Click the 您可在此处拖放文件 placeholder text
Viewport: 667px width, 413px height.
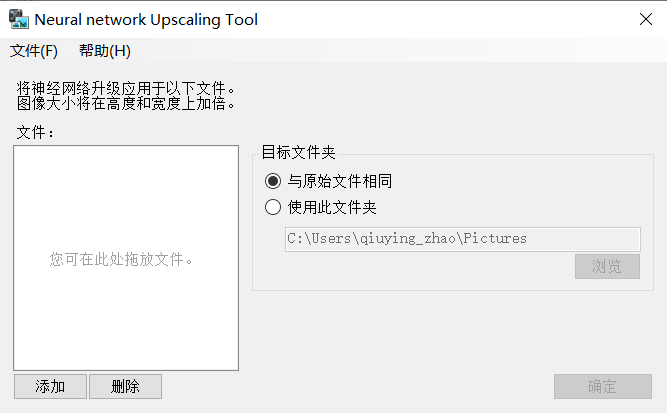[x=121, y=259]
